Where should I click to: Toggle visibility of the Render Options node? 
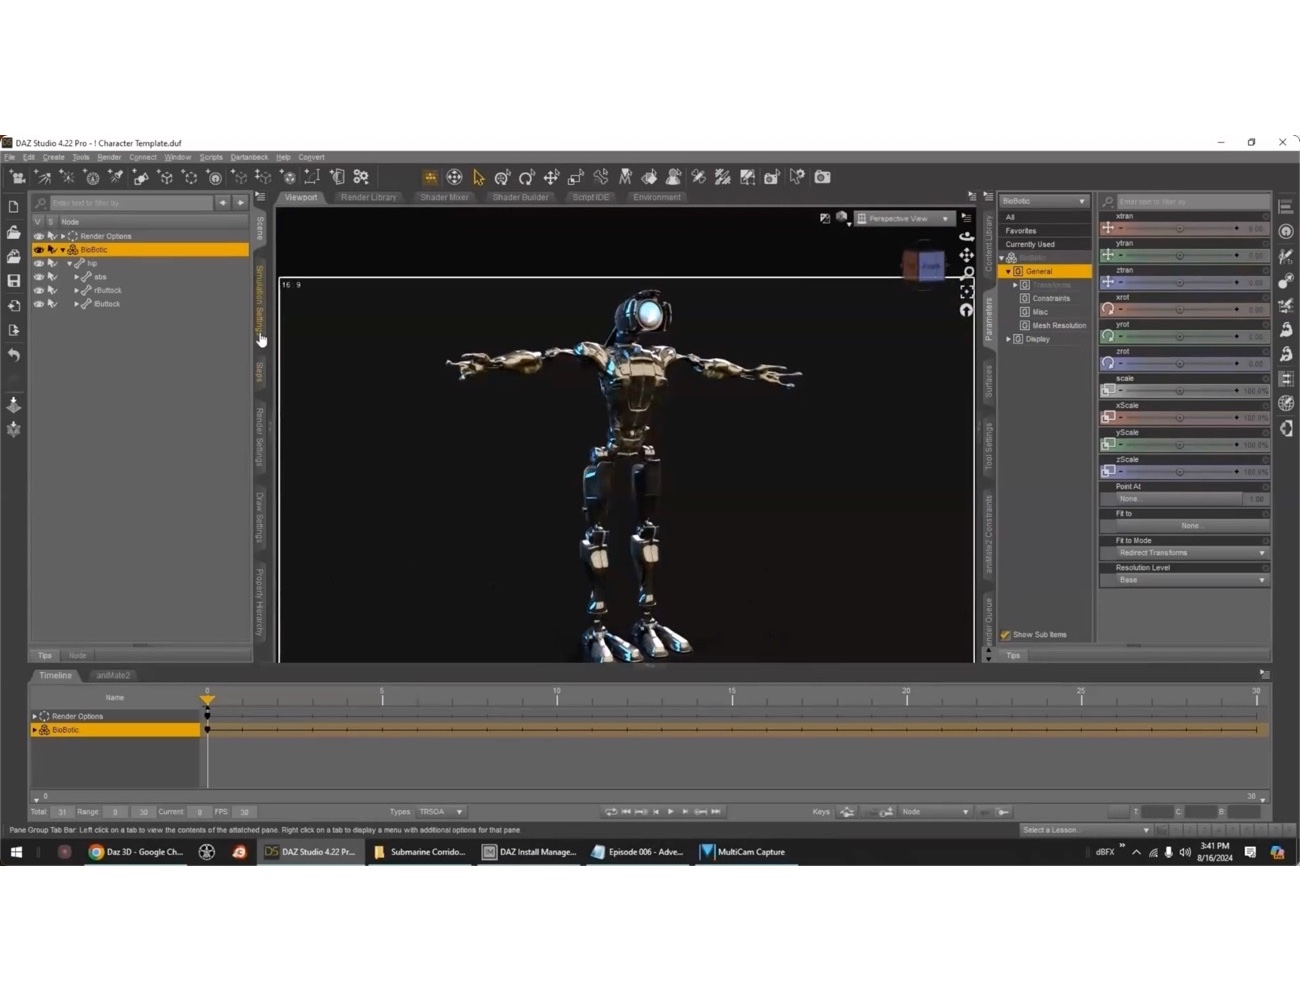coord(38,235)
